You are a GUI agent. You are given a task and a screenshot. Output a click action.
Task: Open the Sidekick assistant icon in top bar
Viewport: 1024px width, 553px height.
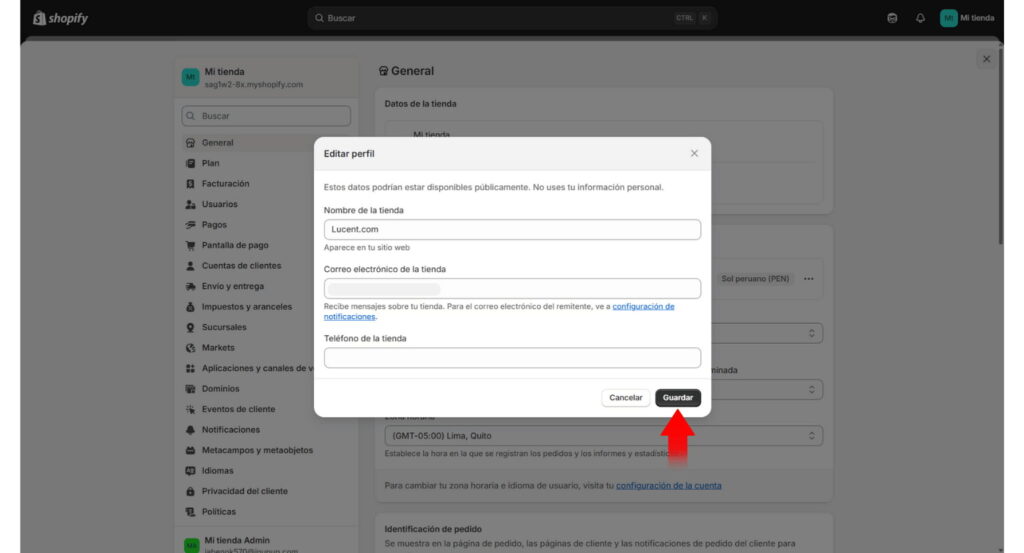pyautogui.click(x=892, y=18)
